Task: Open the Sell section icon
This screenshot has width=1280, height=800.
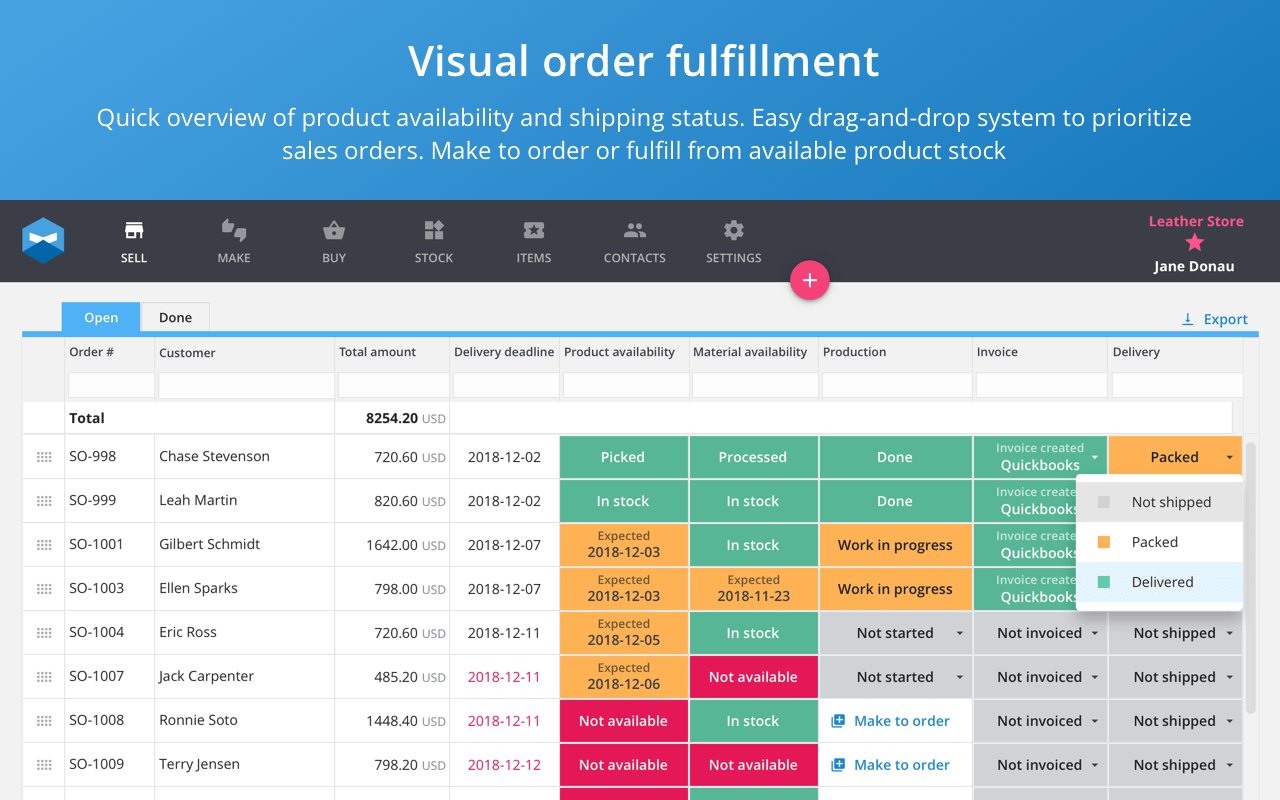Action: [134, 231]
